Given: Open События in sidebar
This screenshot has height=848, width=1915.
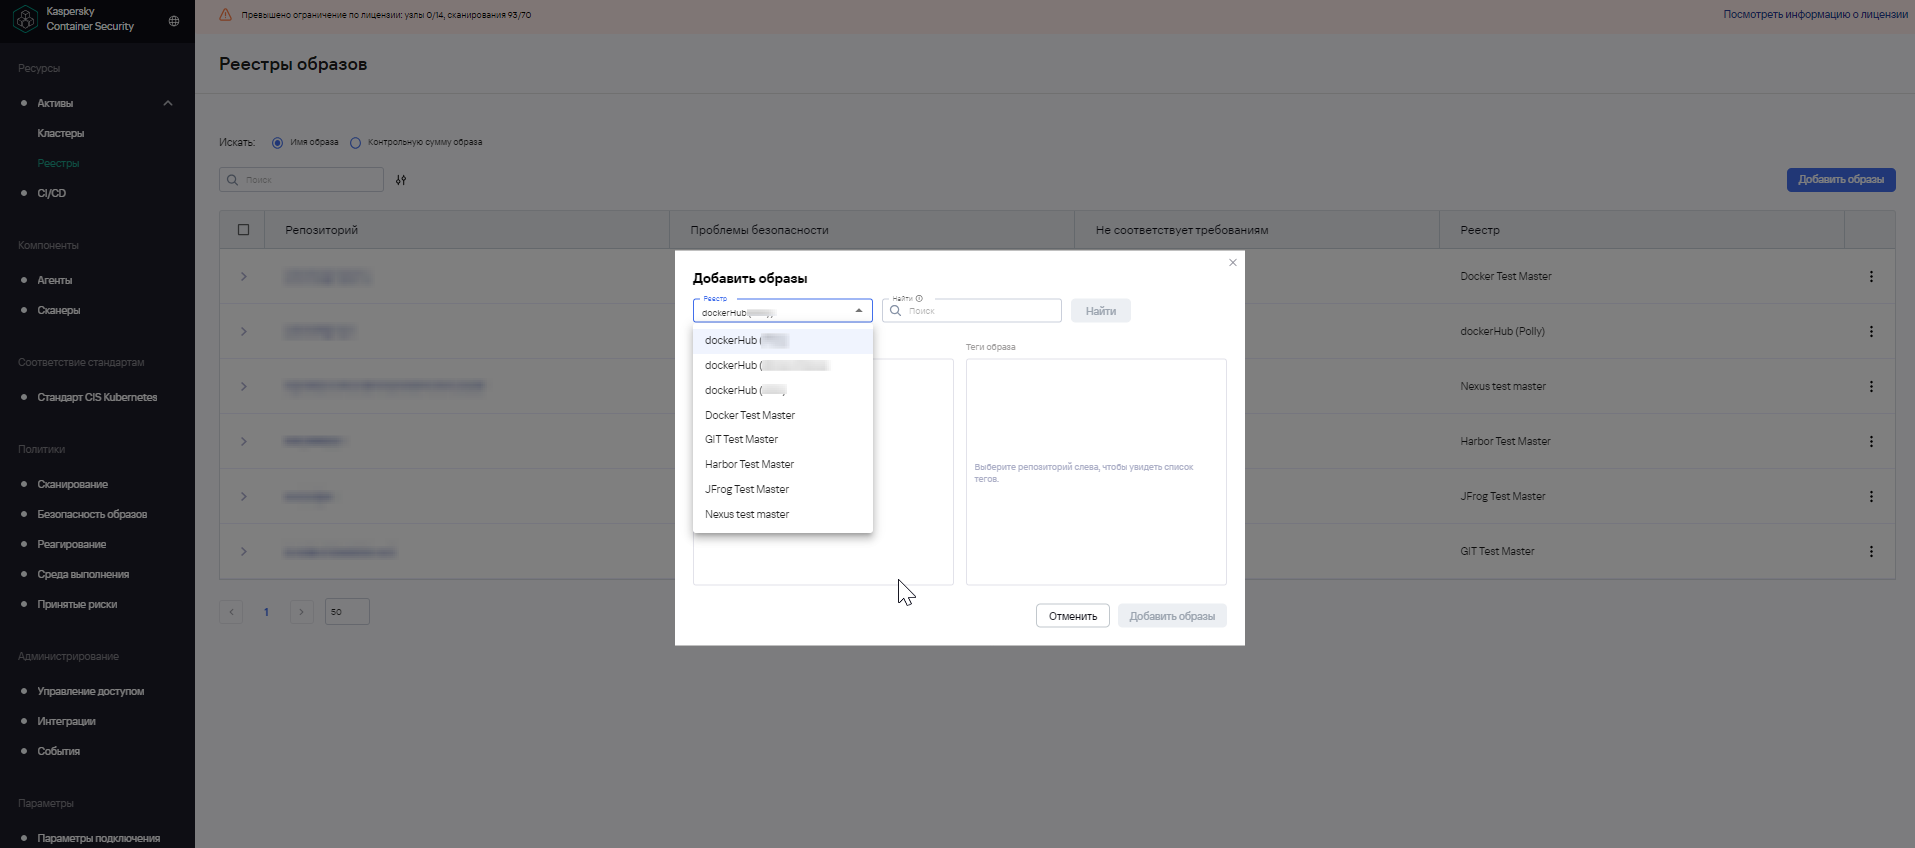Looking at the screenshot, I should [59, 751].
